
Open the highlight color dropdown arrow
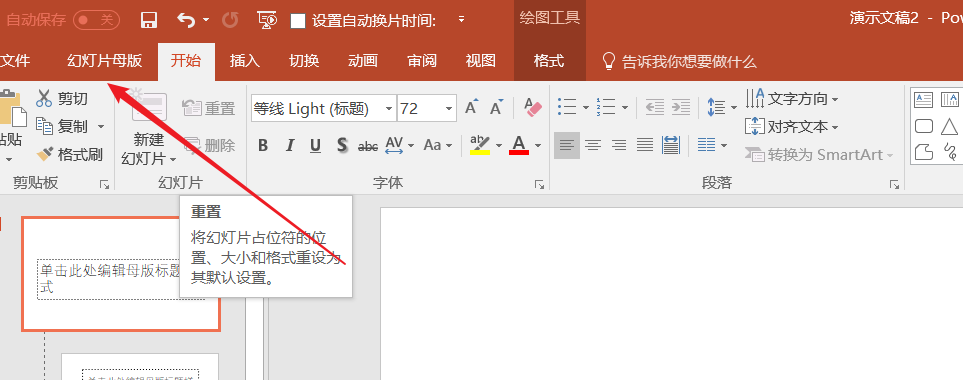coord(499,145)
